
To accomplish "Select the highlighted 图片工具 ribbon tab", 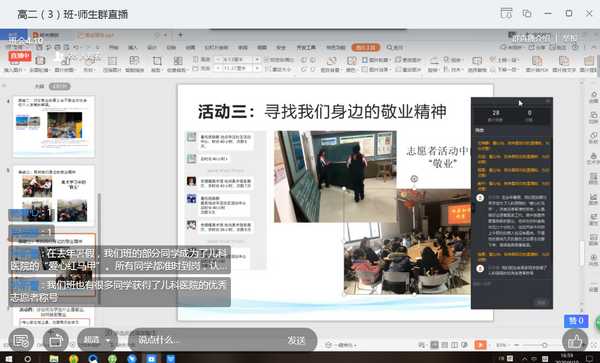I will (x=366, y=47).
